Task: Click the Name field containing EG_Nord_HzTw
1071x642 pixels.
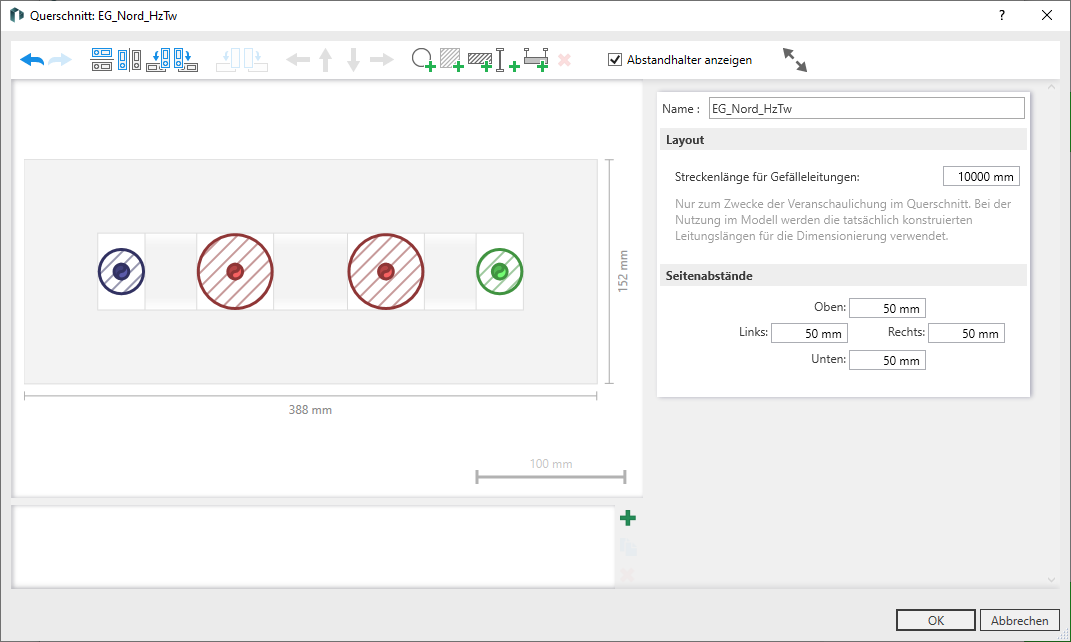Action: [x=867, y=109]
